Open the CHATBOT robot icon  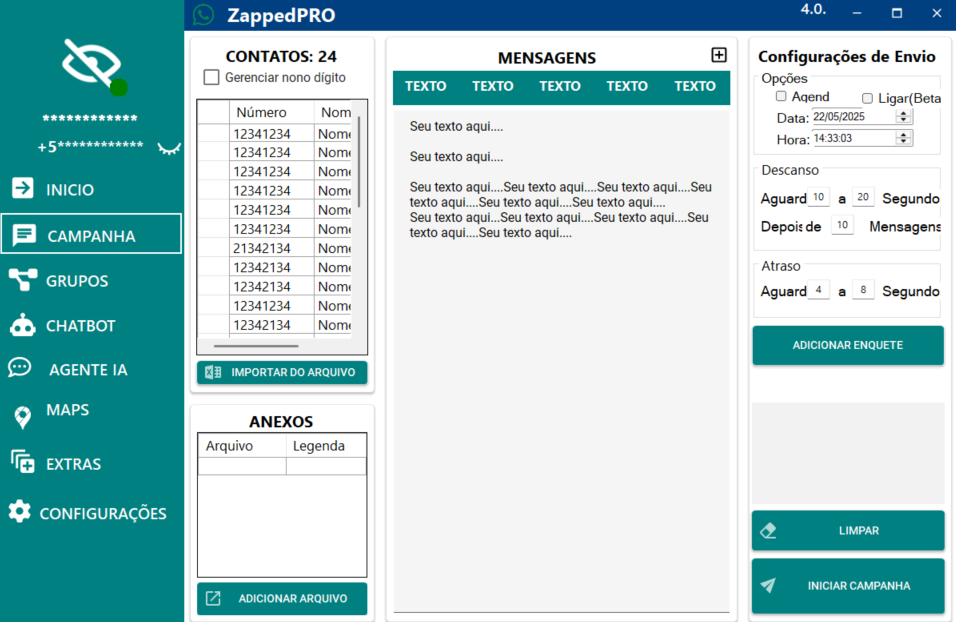pos(23,325)
